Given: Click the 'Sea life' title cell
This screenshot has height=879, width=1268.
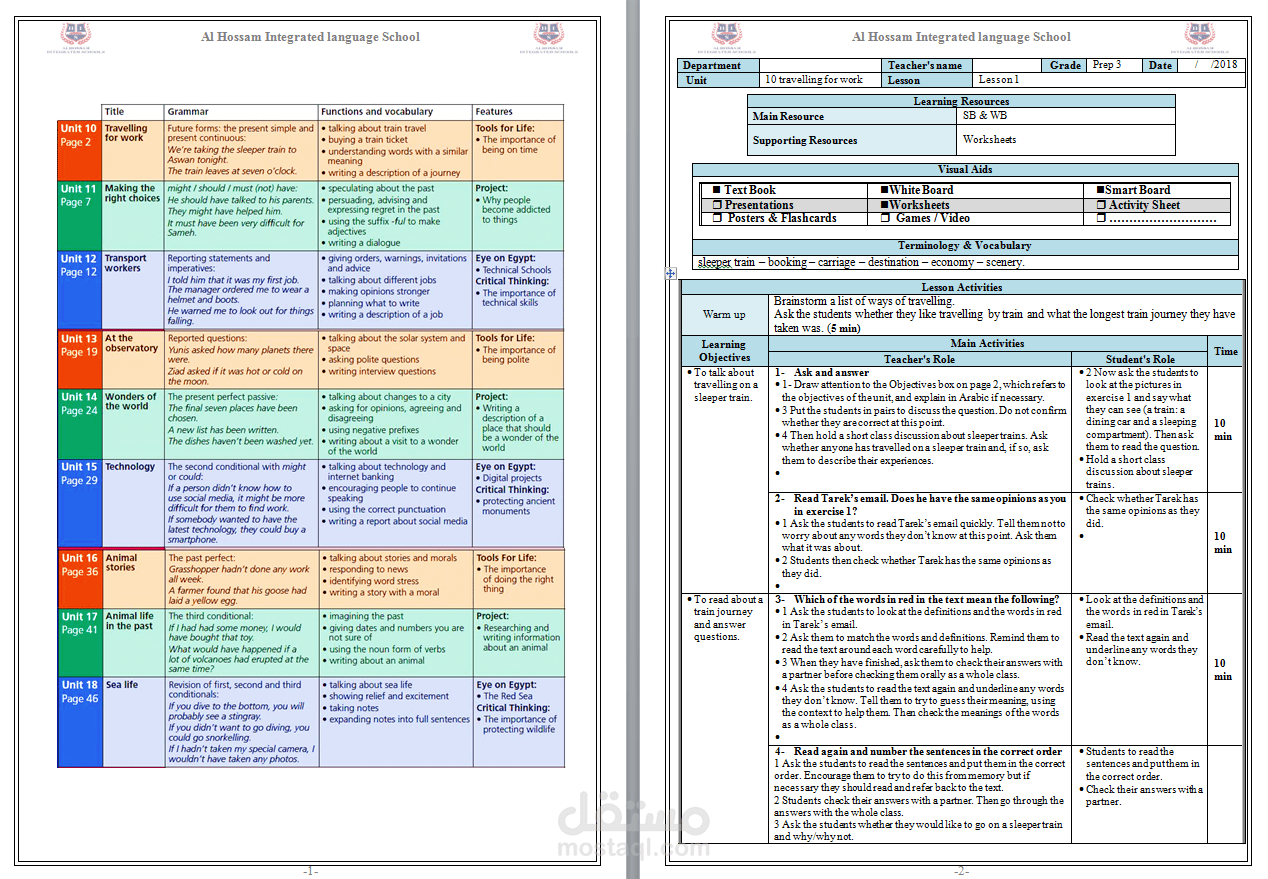Looking at the screenshot, I should (x=133, y=722).
